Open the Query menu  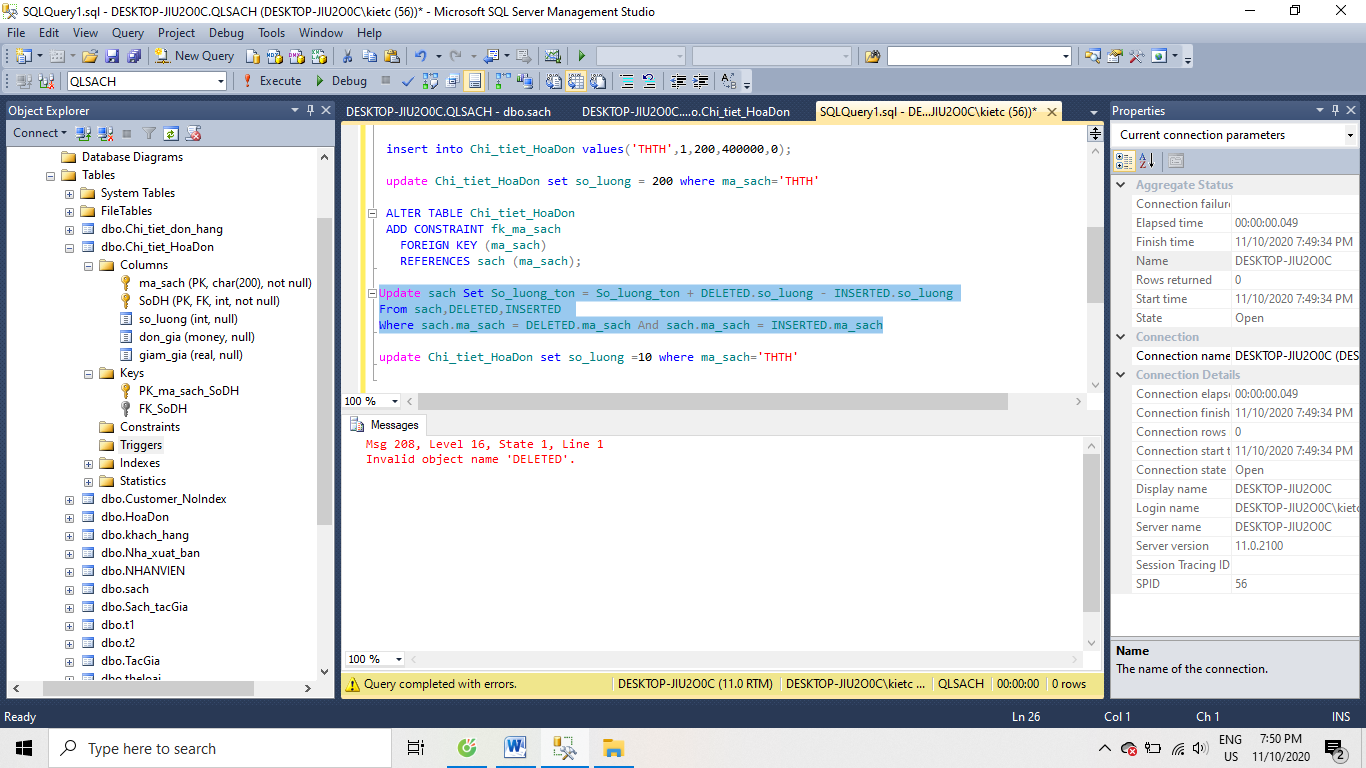coord(128,33)
